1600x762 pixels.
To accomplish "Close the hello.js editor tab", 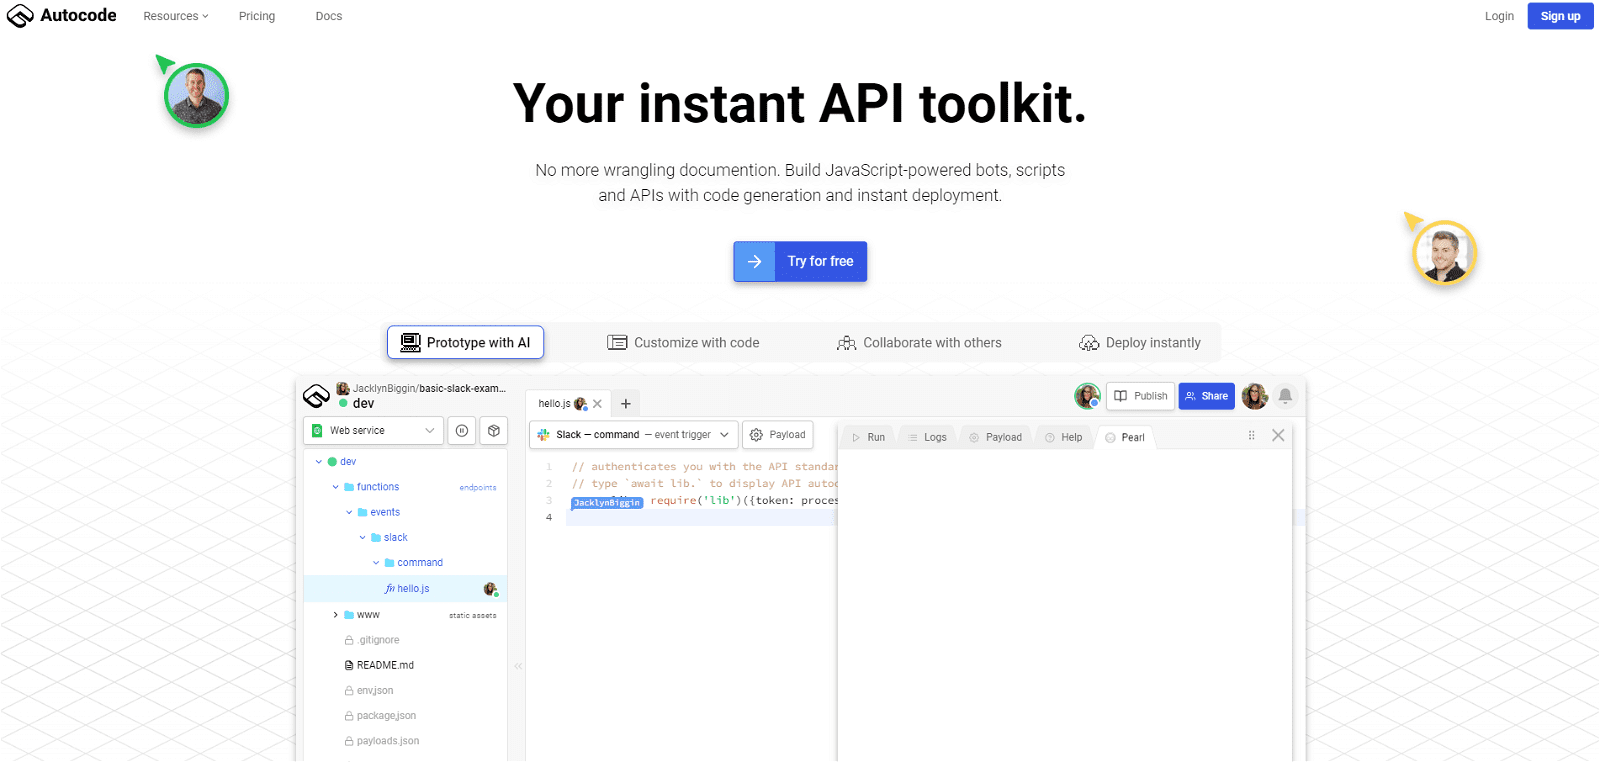I will (597, 404).
